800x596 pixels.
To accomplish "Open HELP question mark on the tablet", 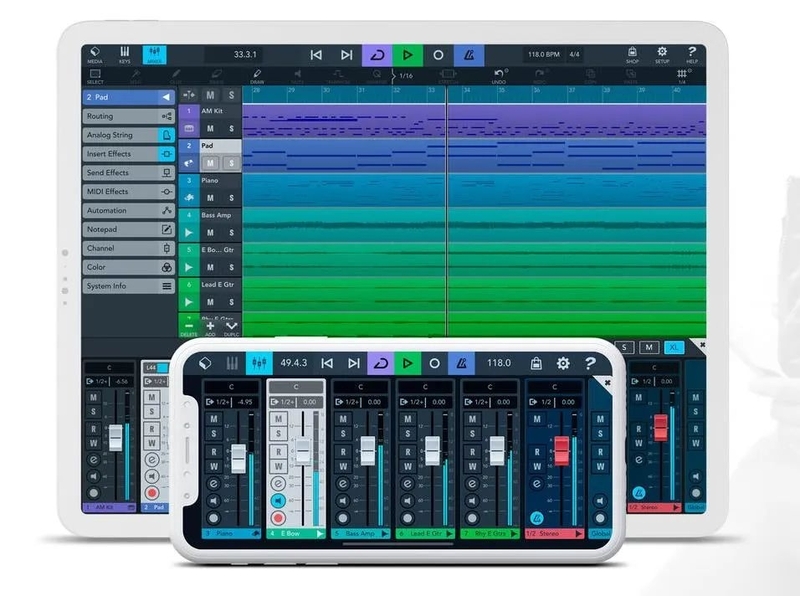I will 692,55.
